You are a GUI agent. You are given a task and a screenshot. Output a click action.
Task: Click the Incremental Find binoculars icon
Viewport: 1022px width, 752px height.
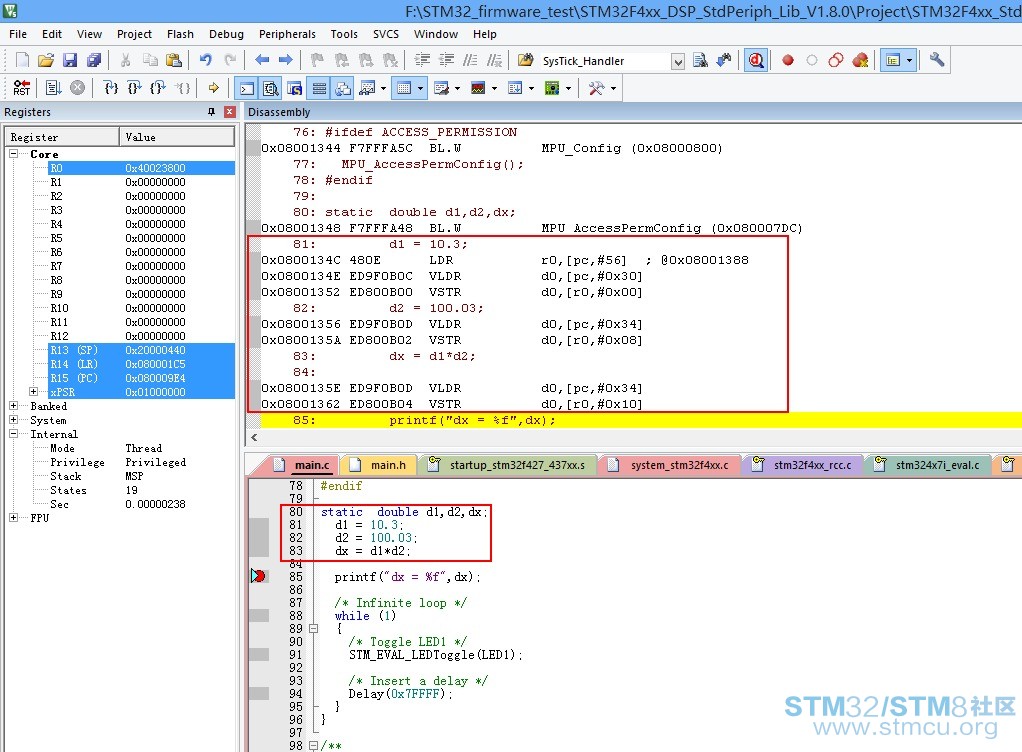click(x=723, y=61)
